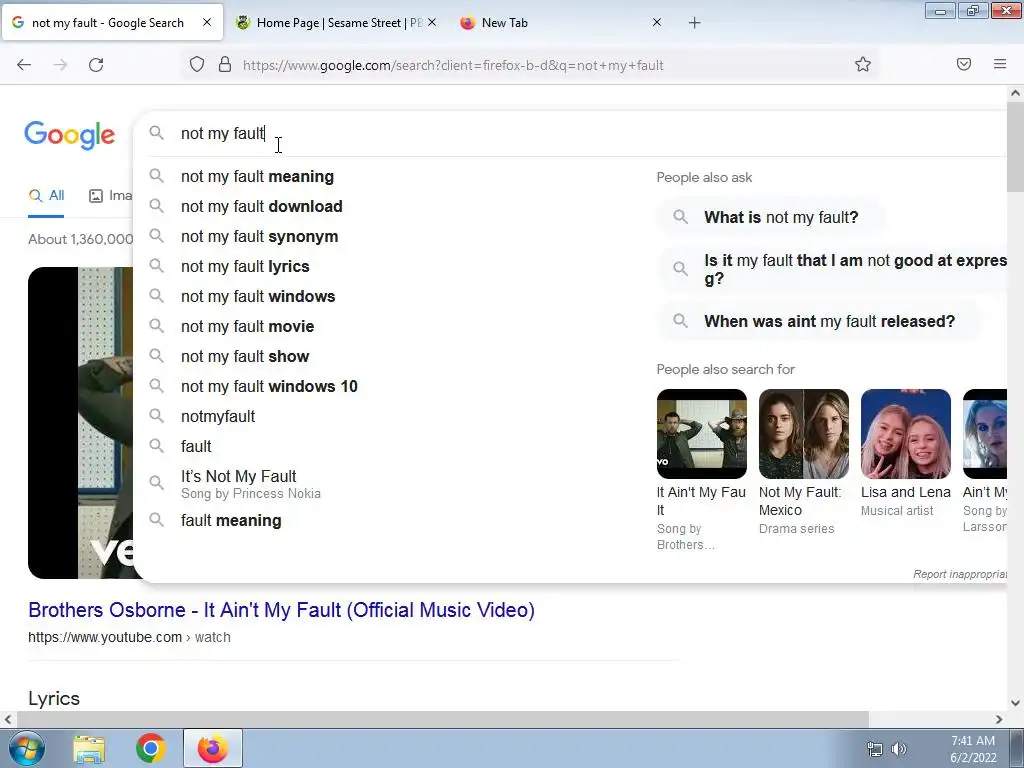Choose the suggestion that says only 'fault'
The height and width of the screenshot is (768, 1024).
coord(196,447)
